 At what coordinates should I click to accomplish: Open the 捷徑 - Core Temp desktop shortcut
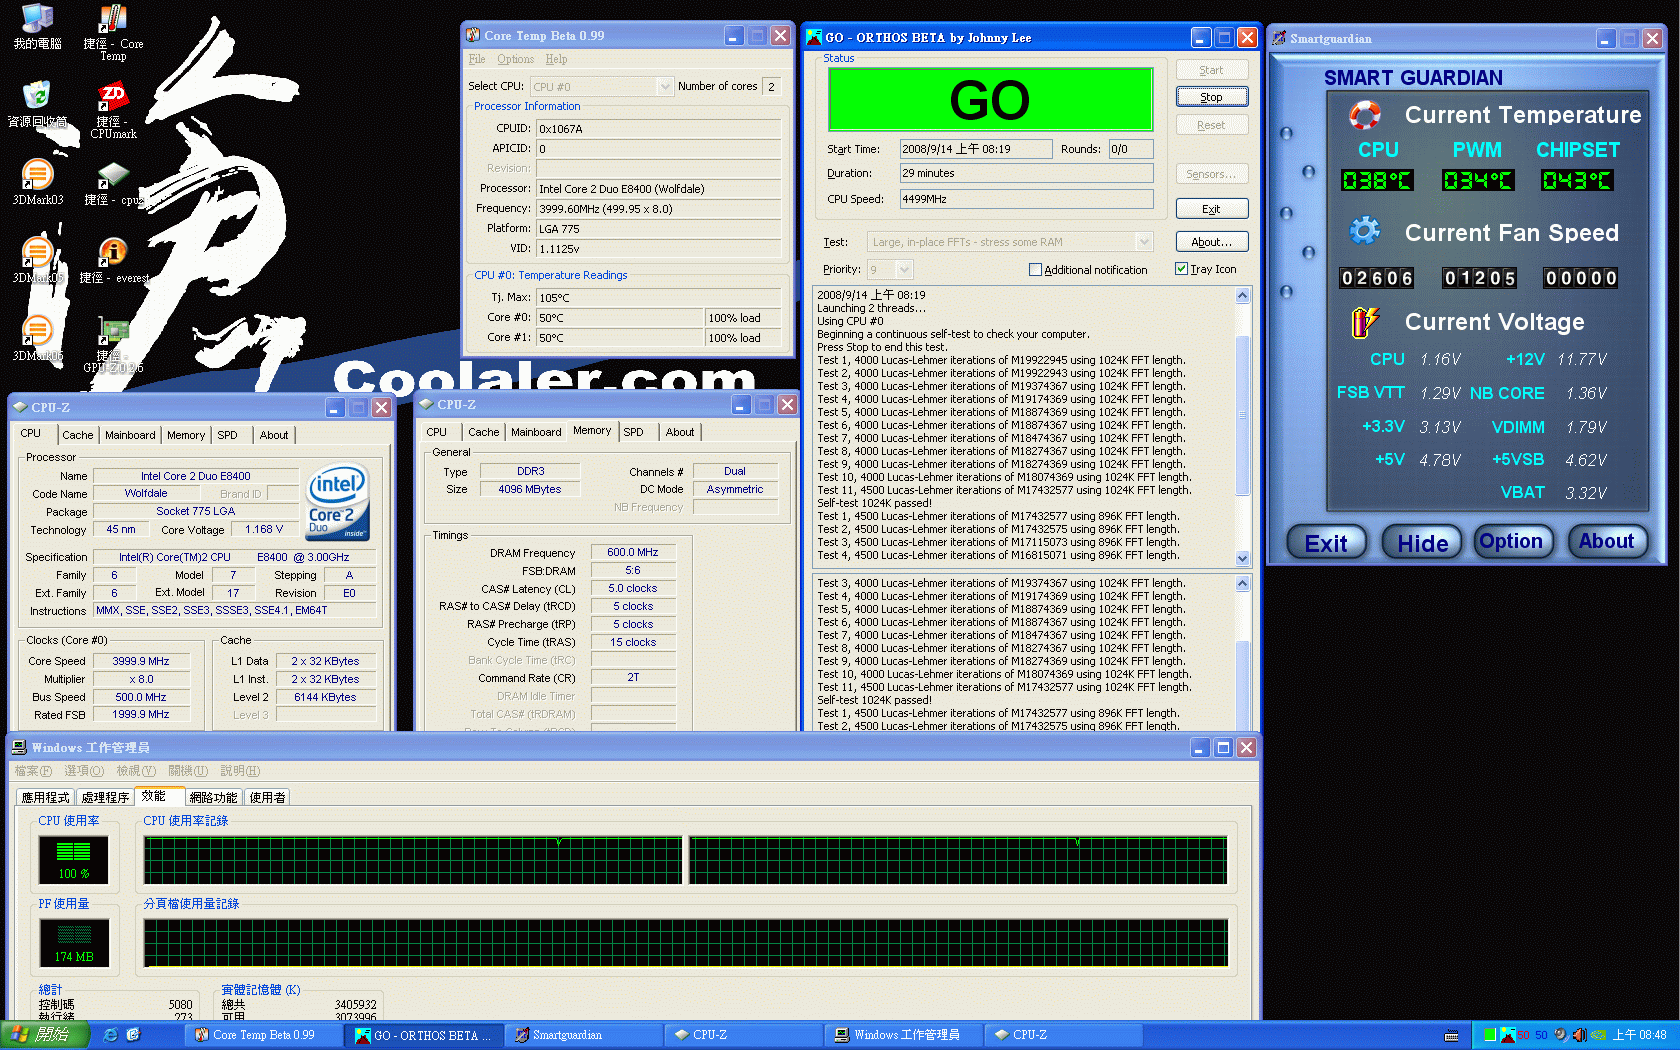tap(113, 33)
